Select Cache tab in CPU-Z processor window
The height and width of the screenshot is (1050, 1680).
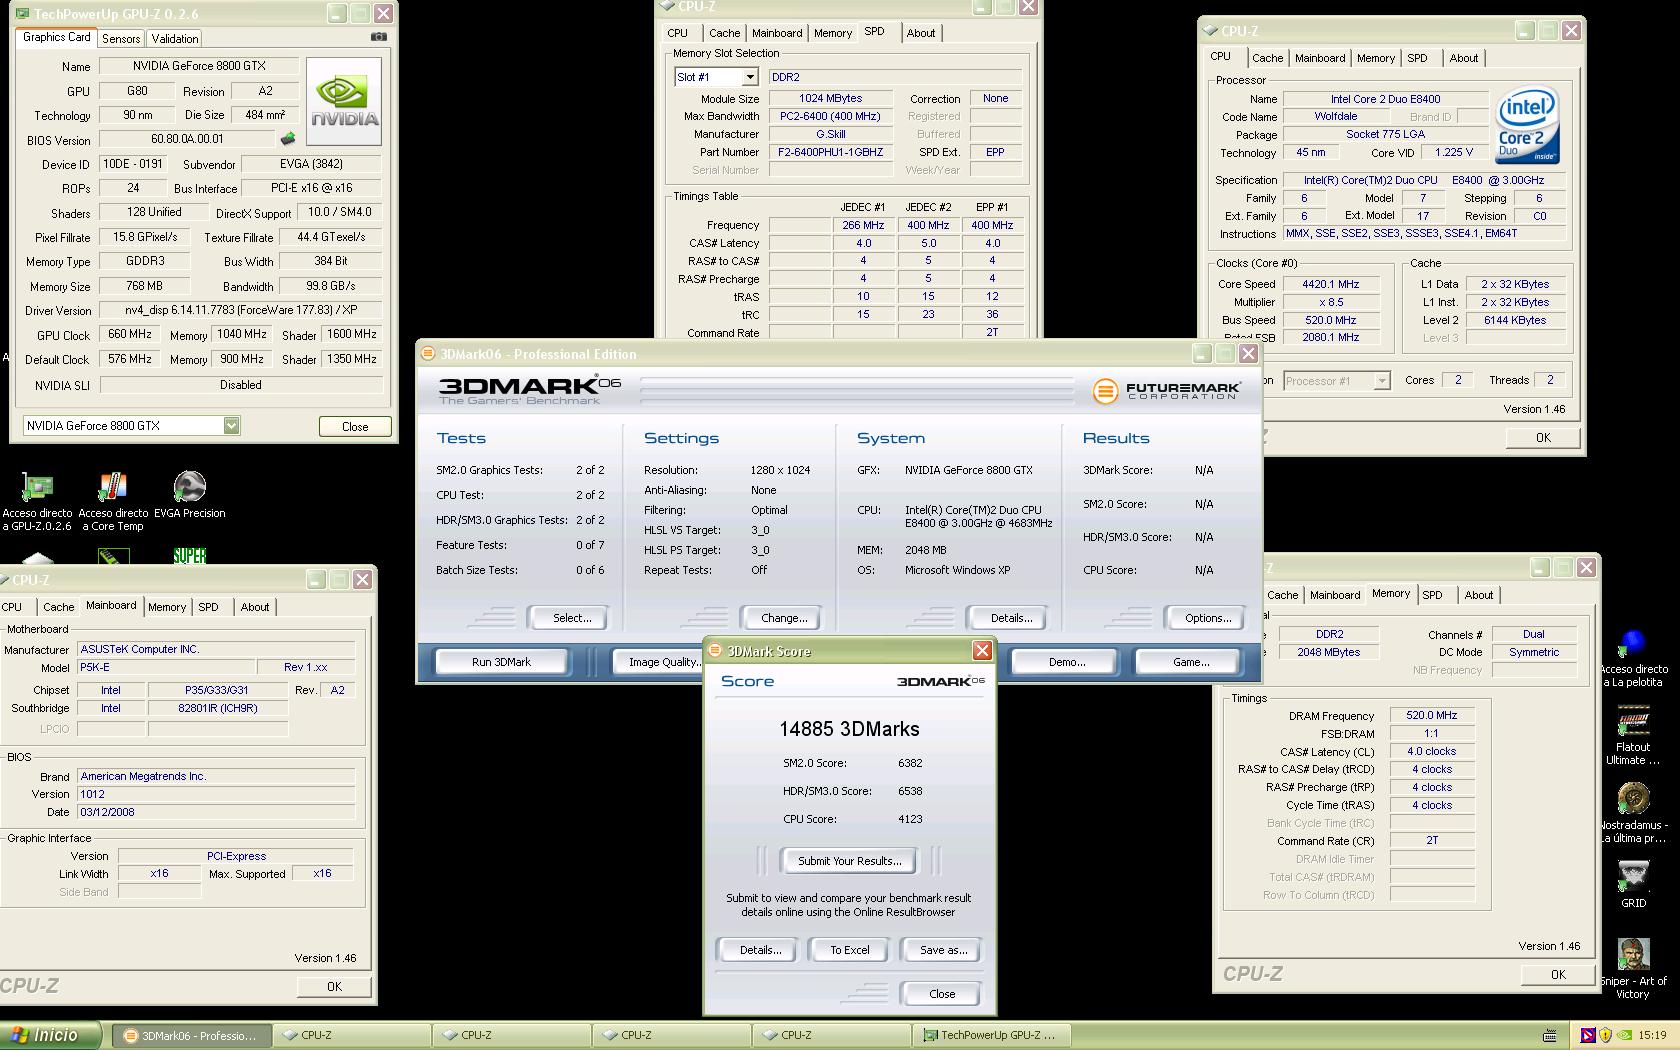tap(1267, 58)
